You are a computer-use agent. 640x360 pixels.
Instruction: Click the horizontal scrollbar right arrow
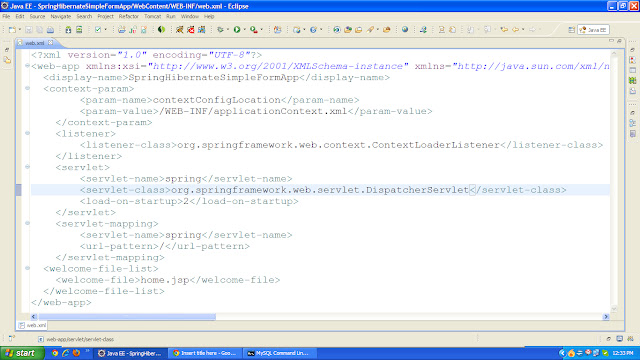click(x=606, y=317)
